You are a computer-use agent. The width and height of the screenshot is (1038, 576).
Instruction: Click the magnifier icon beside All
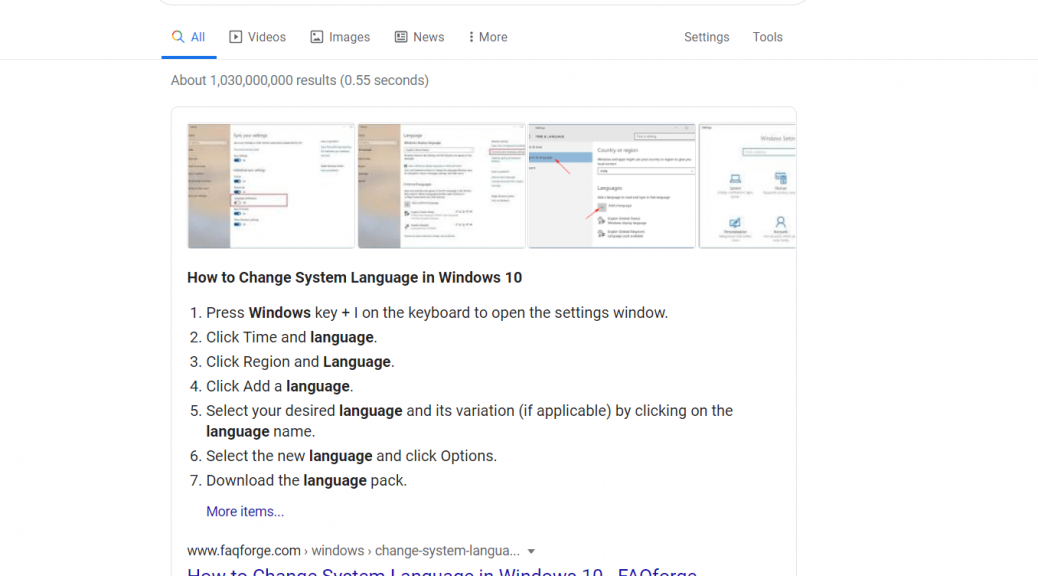pos(177,36)
